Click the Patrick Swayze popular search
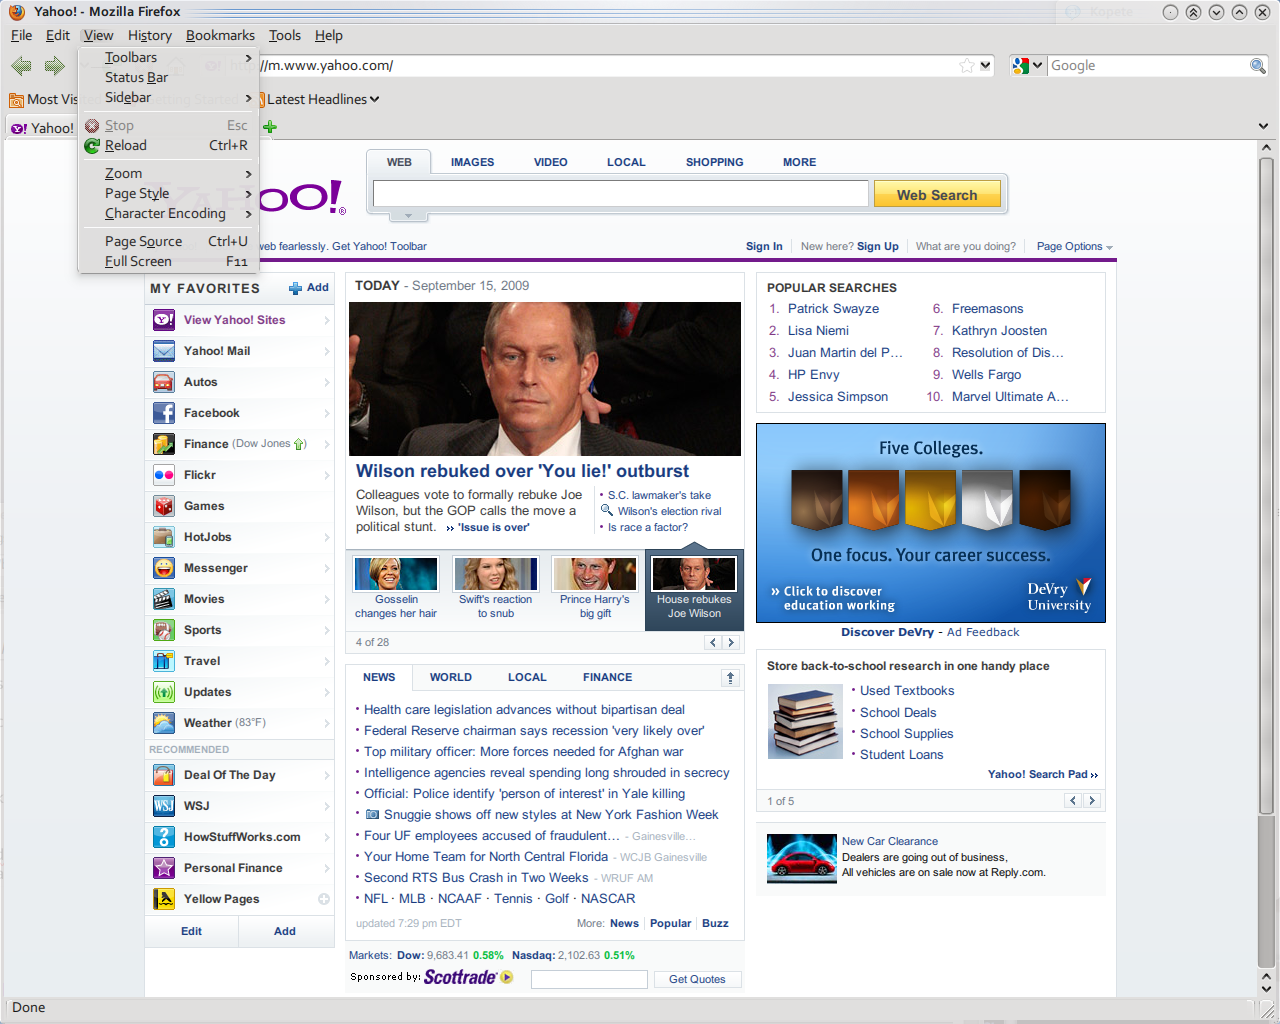This screenshot has height=1024, width=1280. point(833,309)
